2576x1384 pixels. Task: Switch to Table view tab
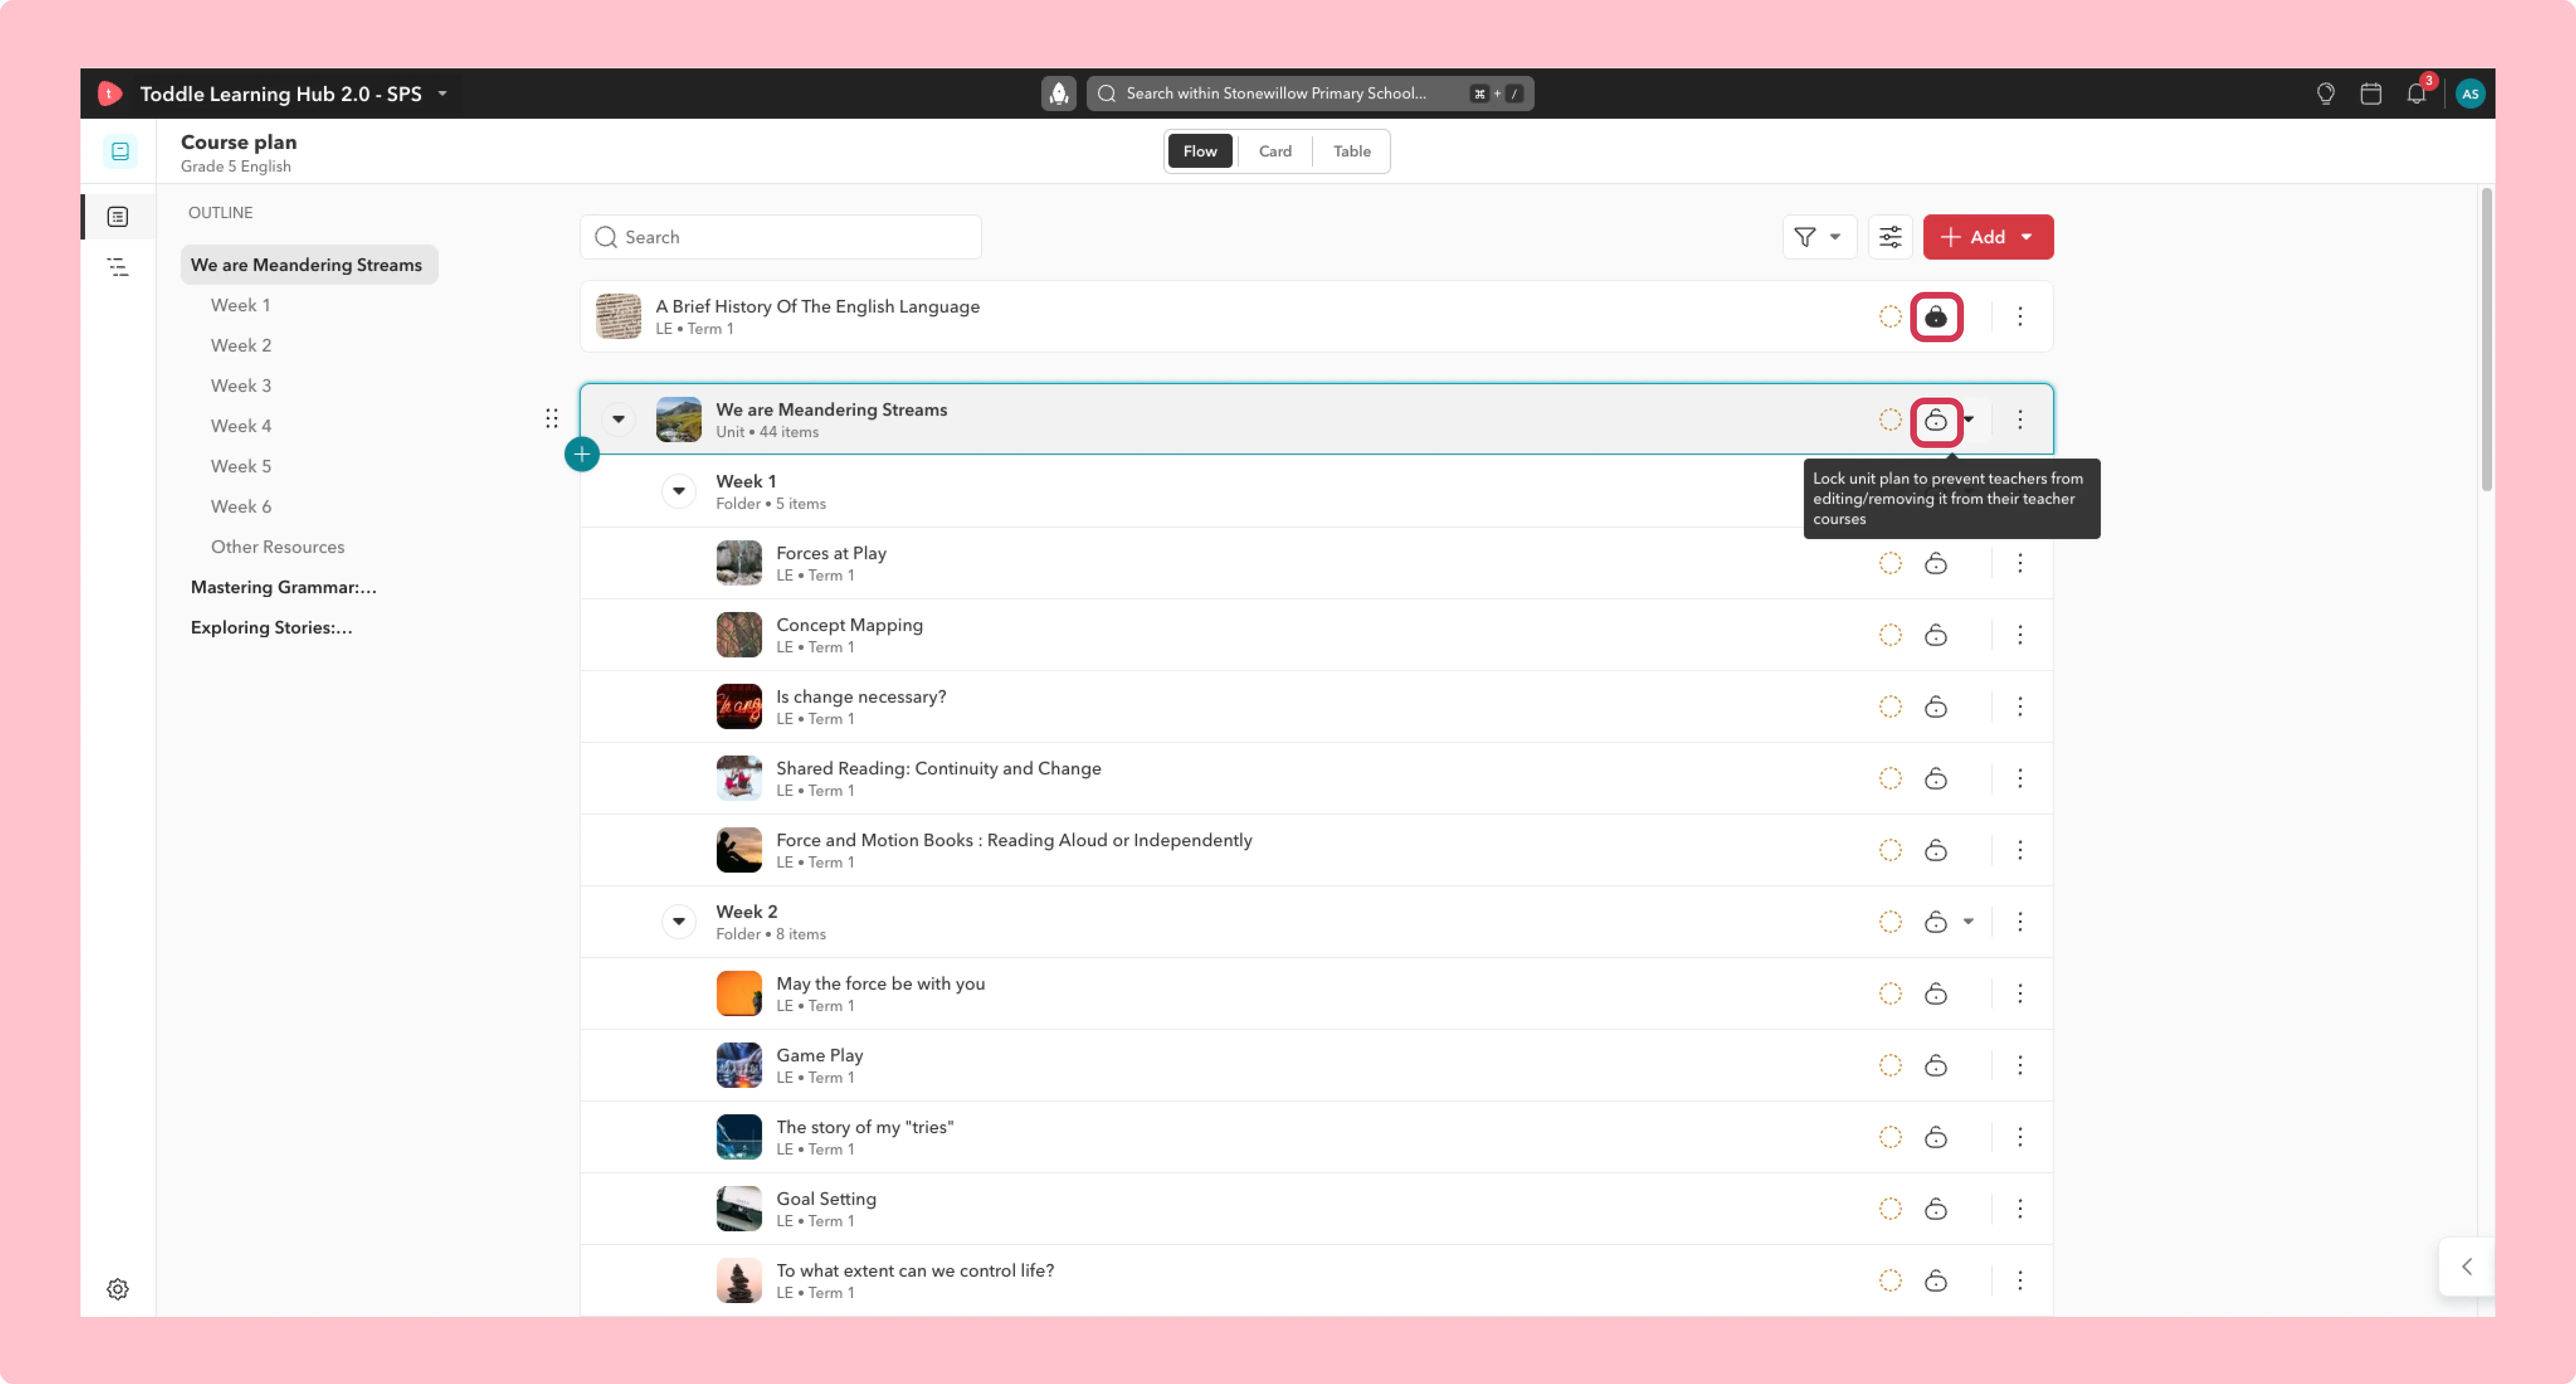tap(1352, 151)
